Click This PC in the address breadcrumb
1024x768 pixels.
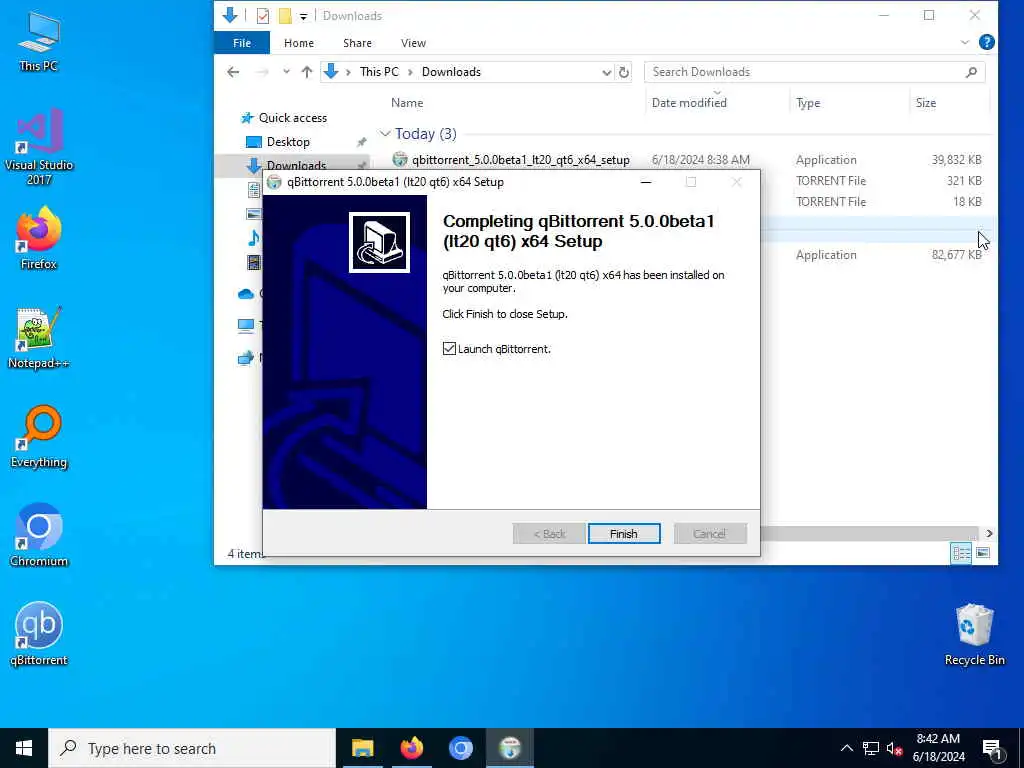(379, 72)
